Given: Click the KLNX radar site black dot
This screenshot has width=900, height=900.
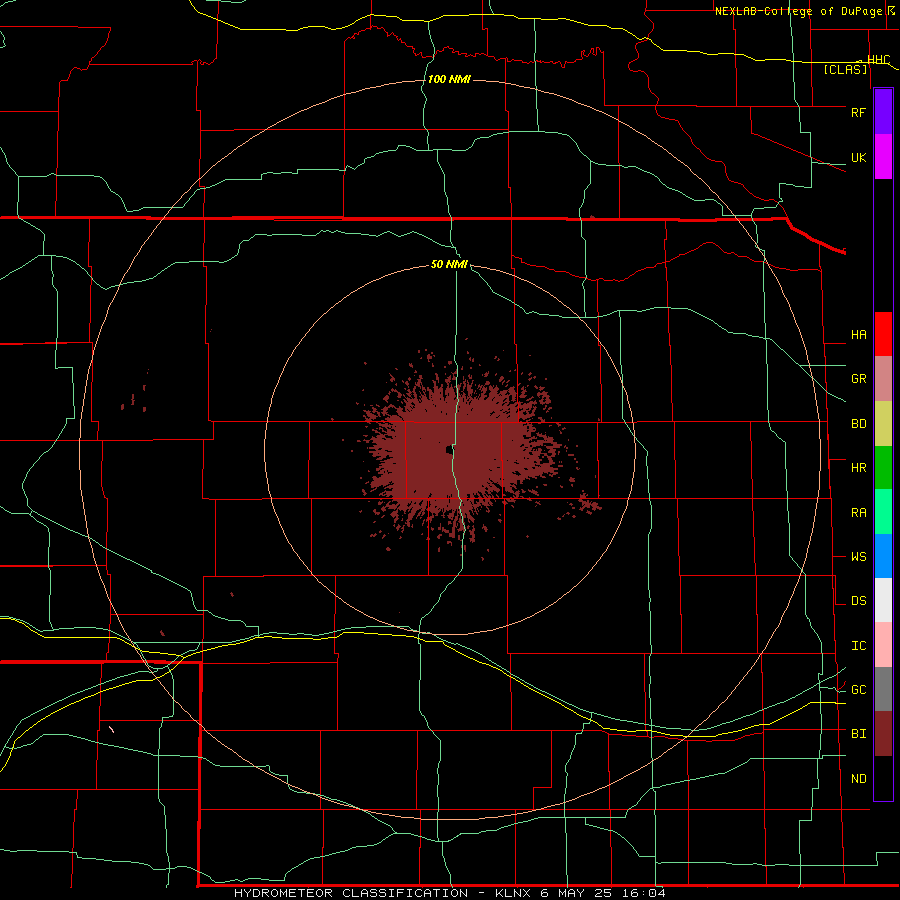Looking at the screenshot, I should pyautogui.click(x=448, y=449).
